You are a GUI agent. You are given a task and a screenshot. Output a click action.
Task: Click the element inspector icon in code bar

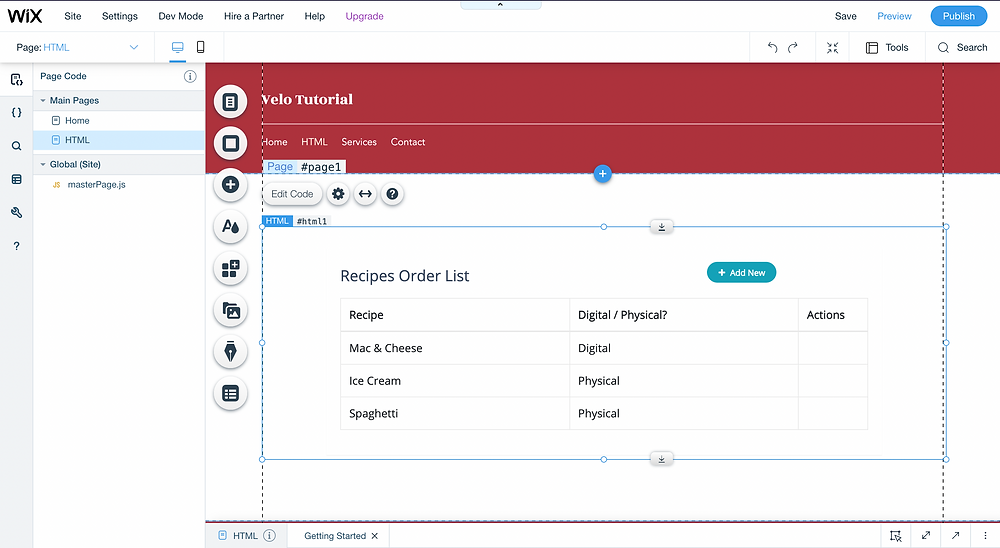[896, 536]
